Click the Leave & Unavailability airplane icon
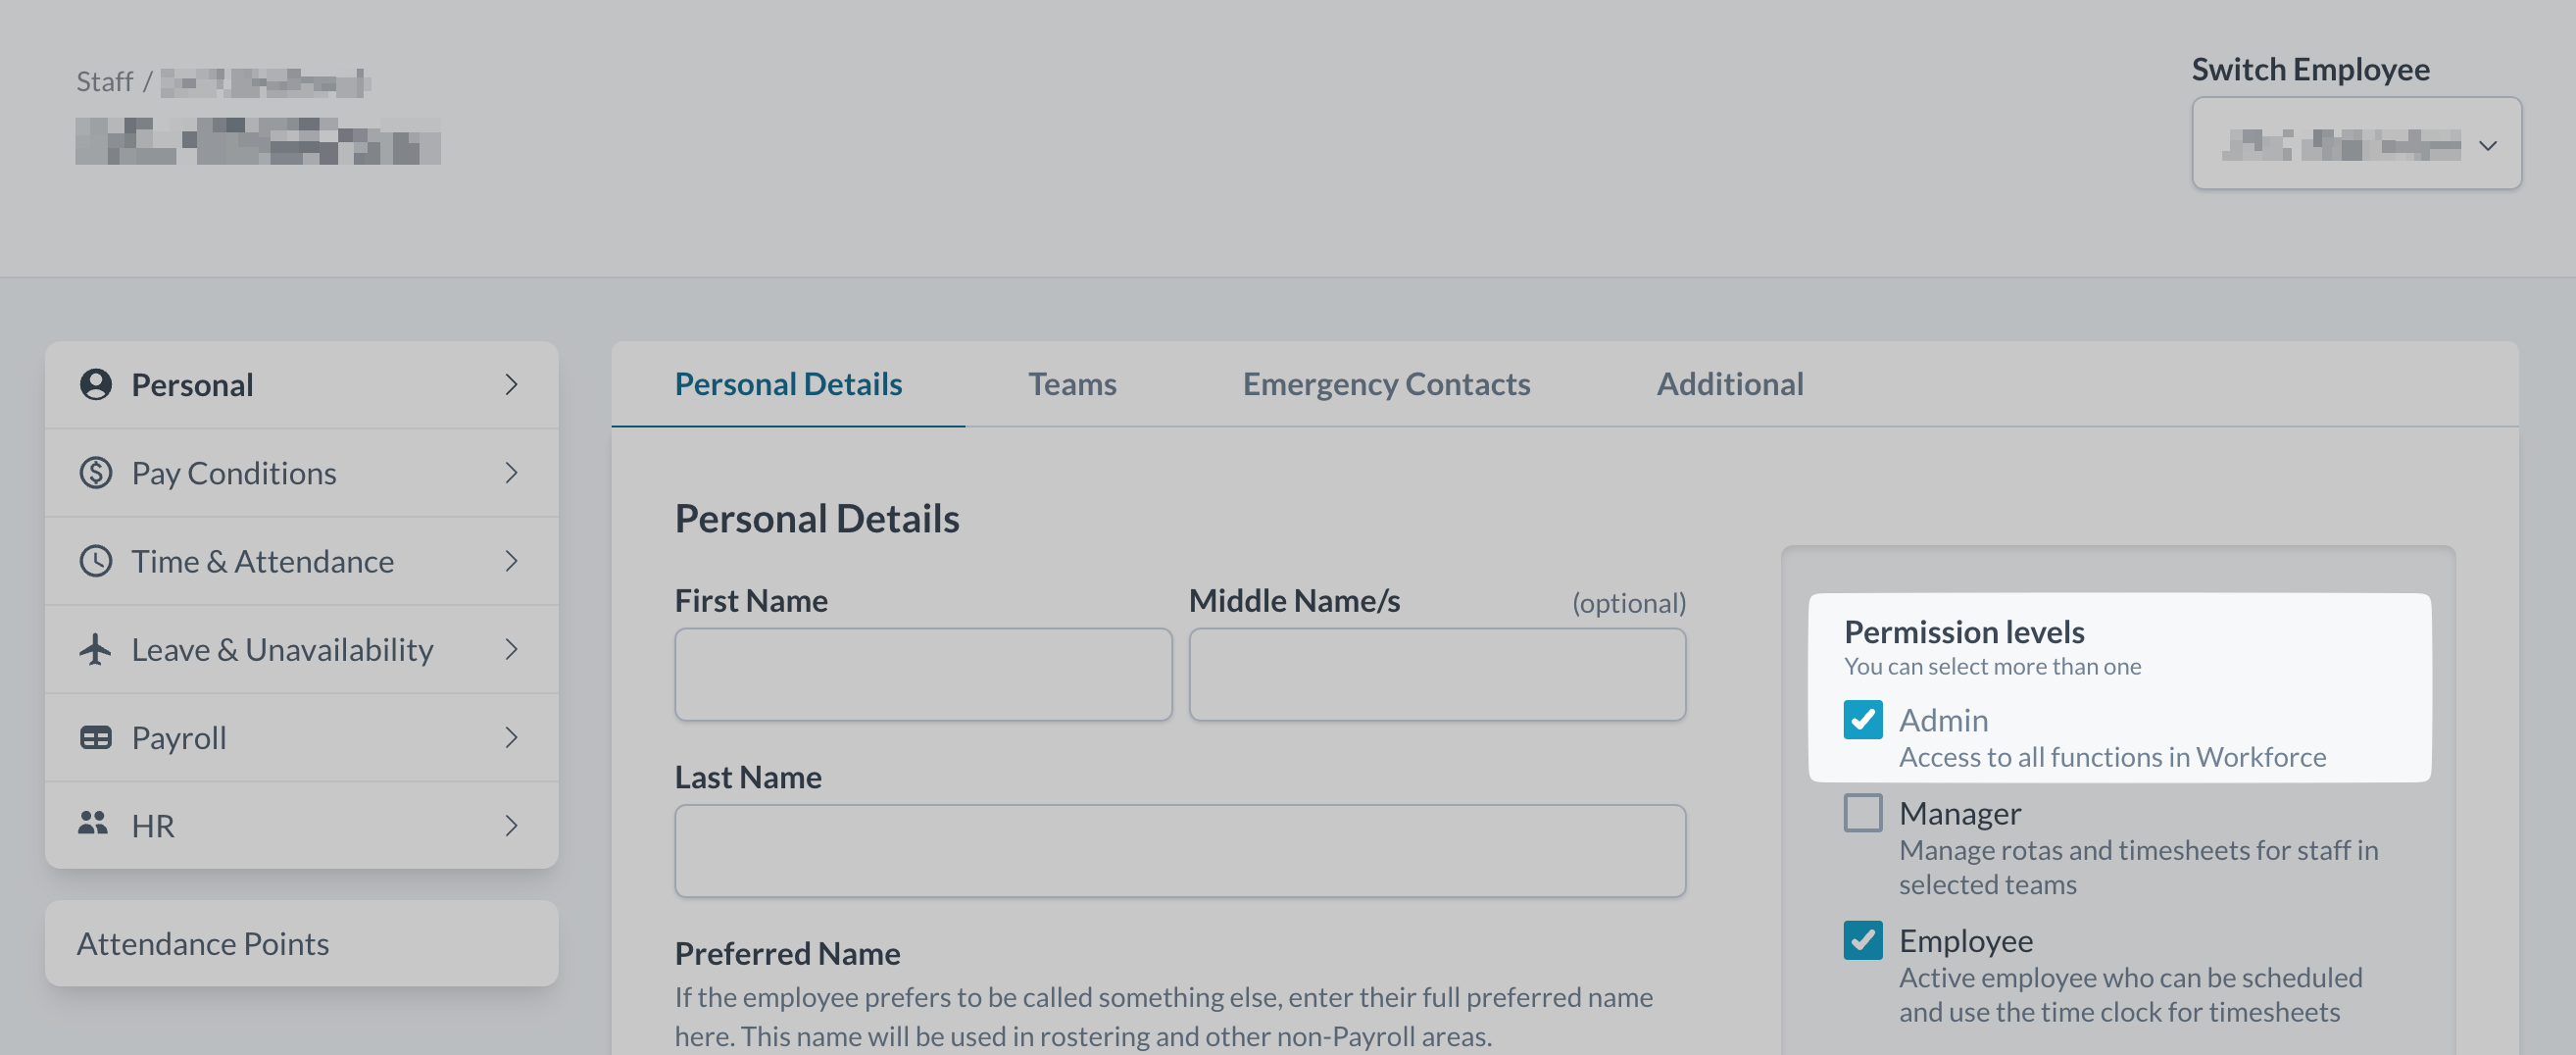The width and height of the screenshot is (2576, 1055). (x=96, y=649)
